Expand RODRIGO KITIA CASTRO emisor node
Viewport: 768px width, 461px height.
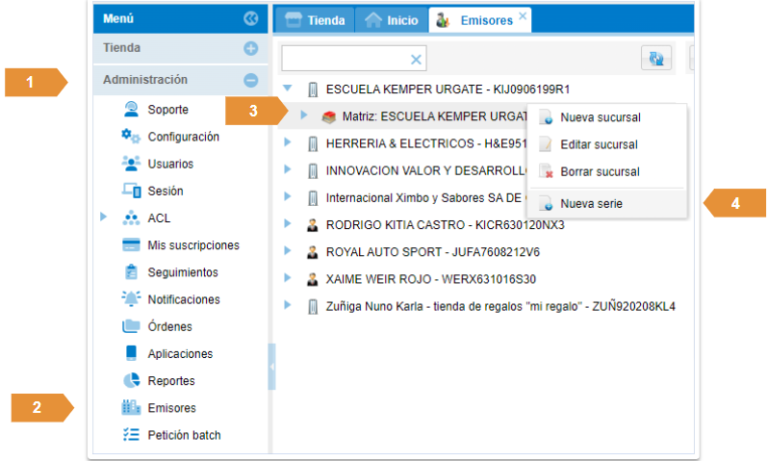289,225
